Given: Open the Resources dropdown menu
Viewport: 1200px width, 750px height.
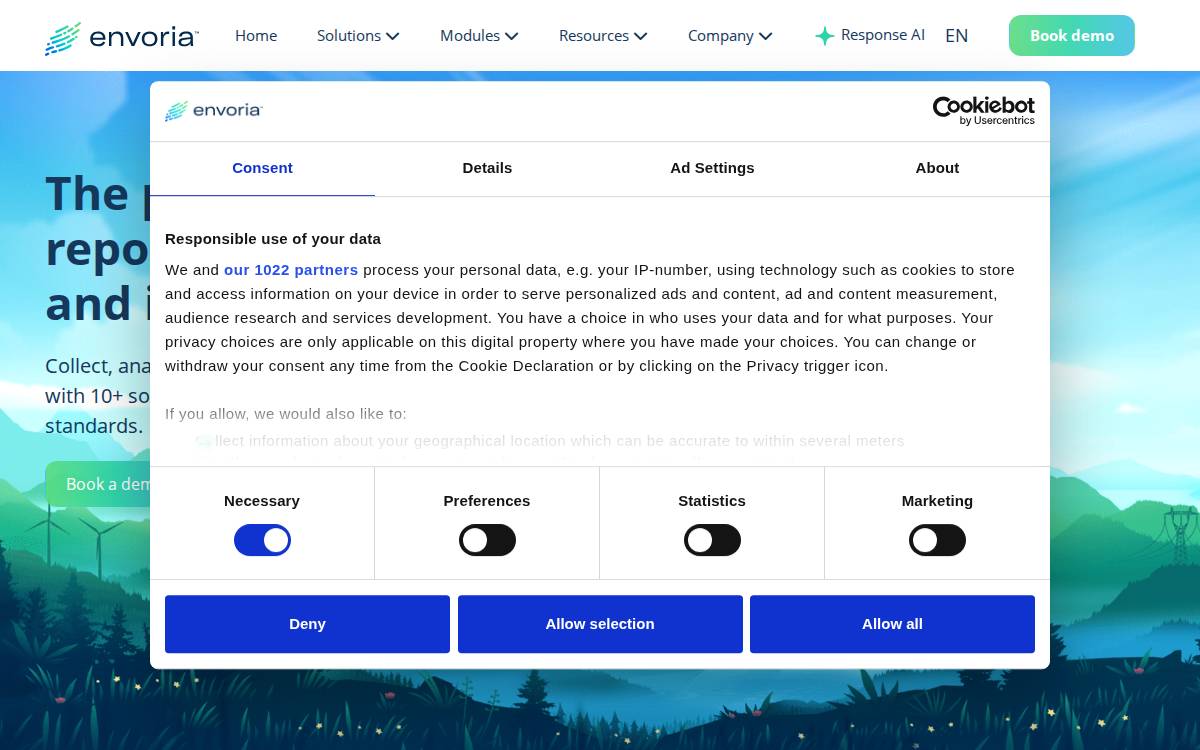Looking at the screenshot, I should (x=603, y=36).
